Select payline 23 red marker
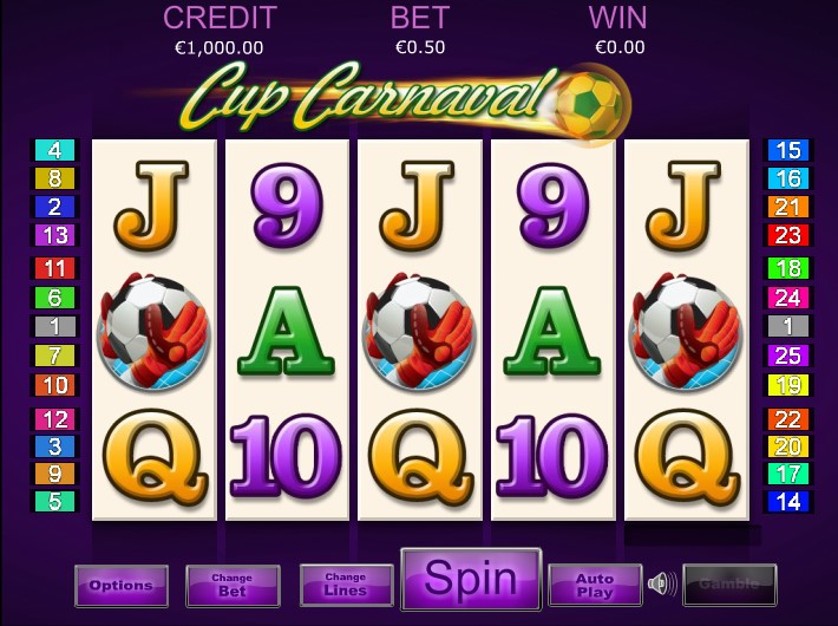Viewport: 838px width, 626px height. click(788, 235)
